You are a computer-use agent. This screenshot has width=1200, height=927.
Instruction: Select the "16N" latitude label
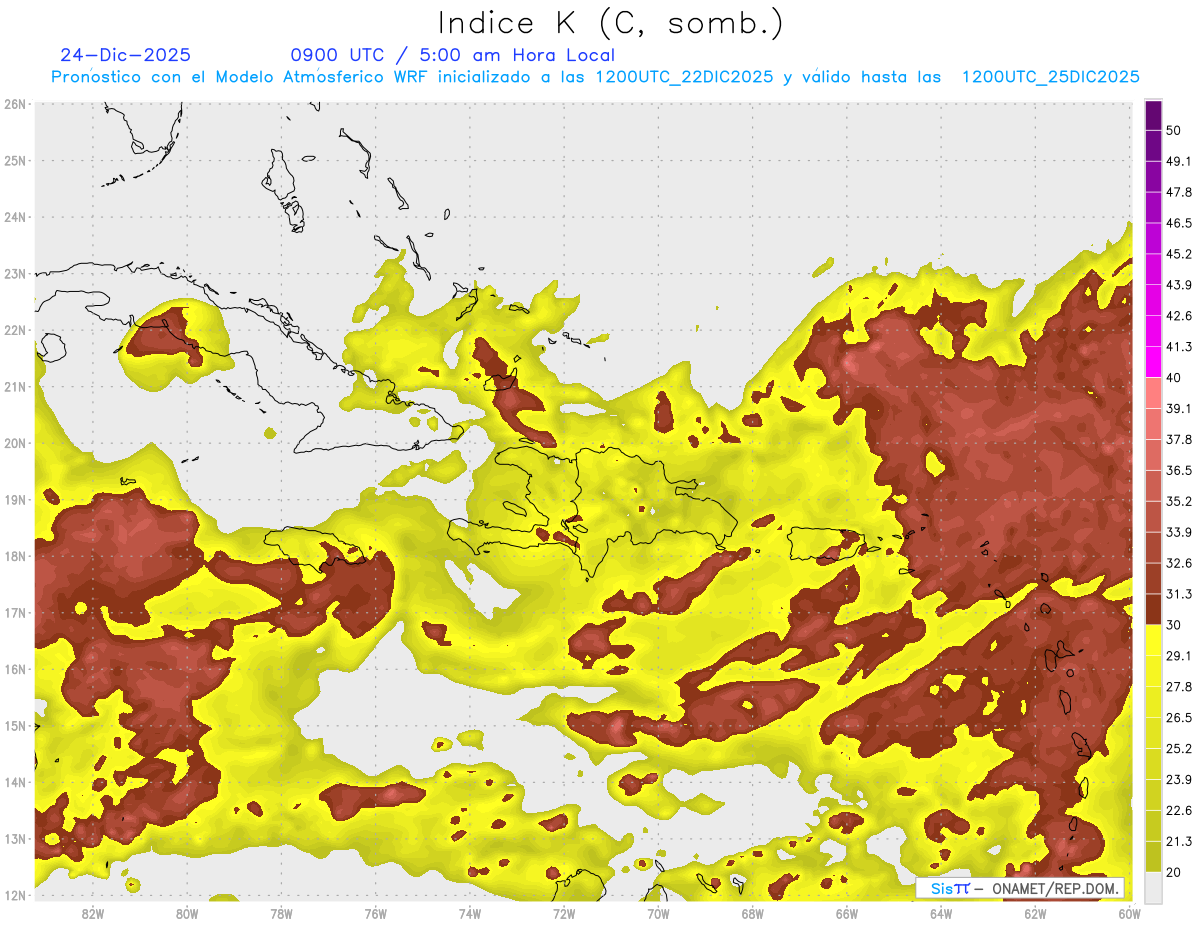(x=15, y=669)
